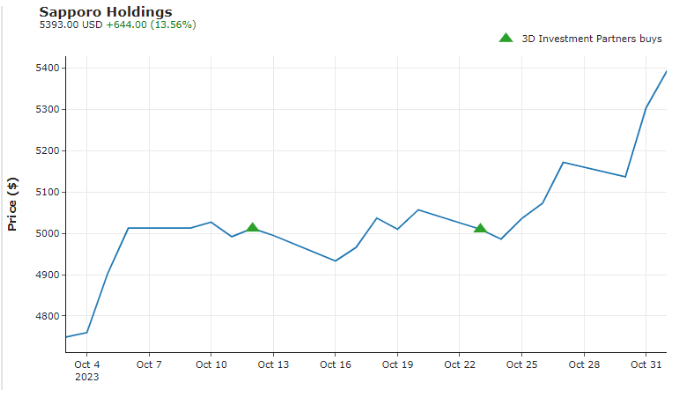This screenshot has width=685, height=407.
Task: Click the Oct 10 date tick label
Action: click(211, 365)
